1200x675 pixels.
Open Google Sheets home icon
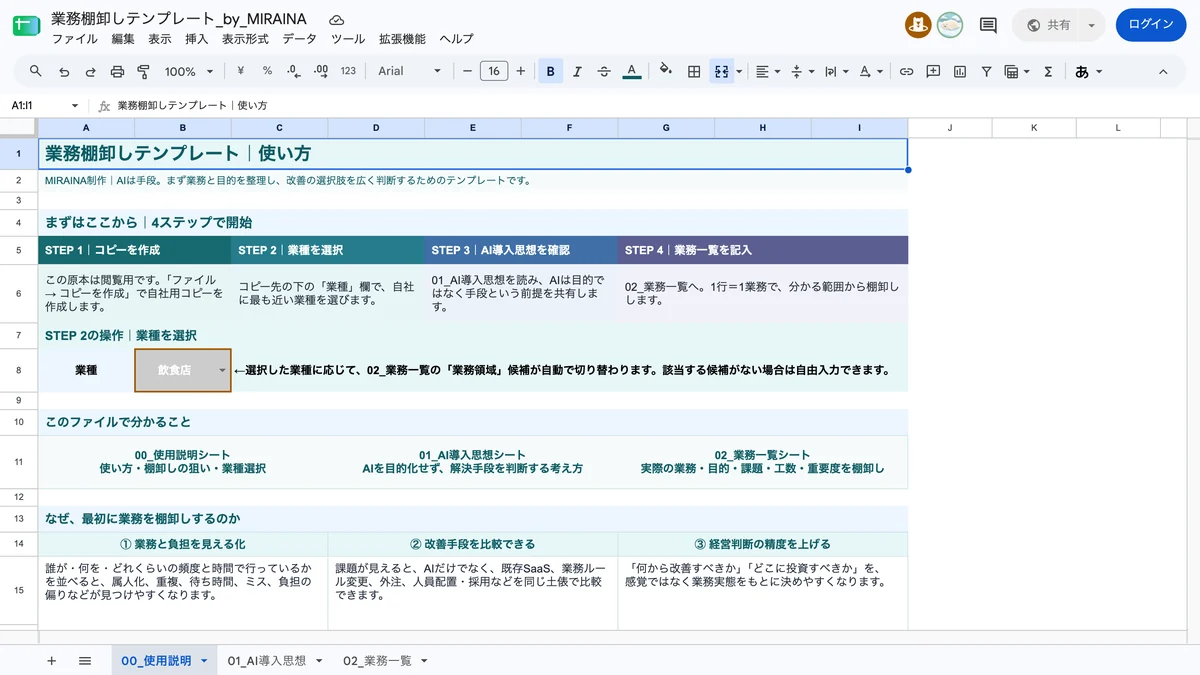point(26,25)
